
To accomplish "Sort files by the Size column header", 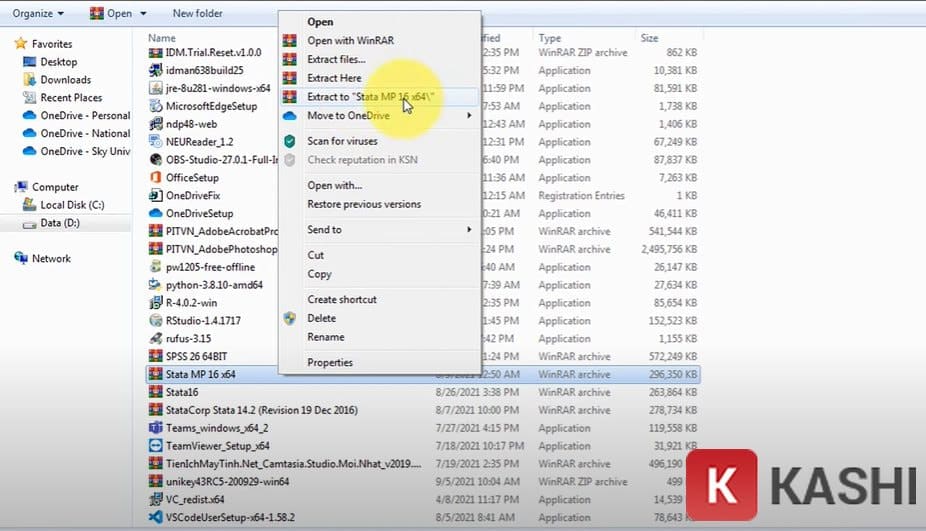I will 649,38.
